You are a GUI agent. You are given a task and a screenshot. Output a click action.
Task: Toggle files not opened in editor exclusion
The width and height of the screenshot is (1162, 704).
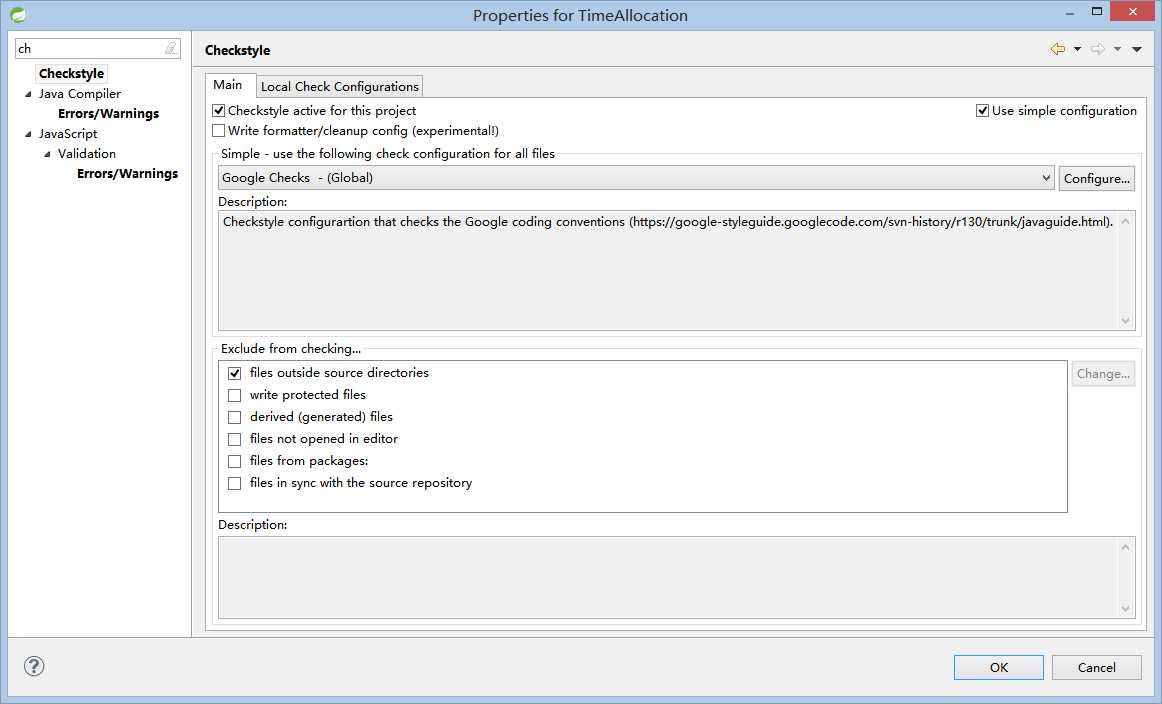tap(235, 439)
